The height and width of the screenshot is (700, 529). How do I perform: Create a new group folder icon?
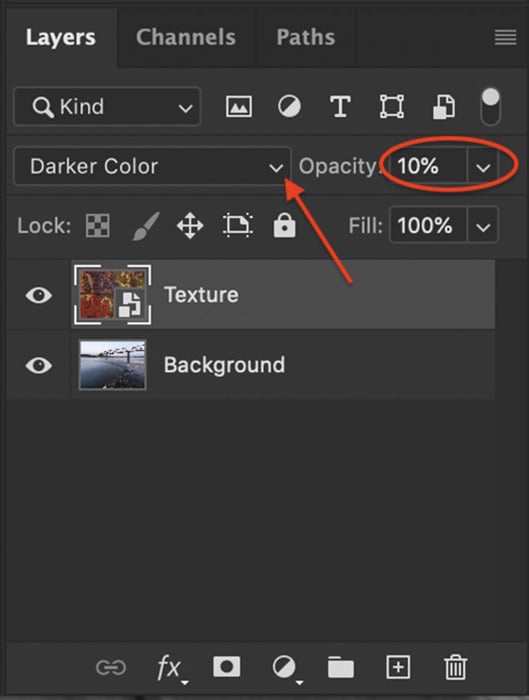point(341,667)
